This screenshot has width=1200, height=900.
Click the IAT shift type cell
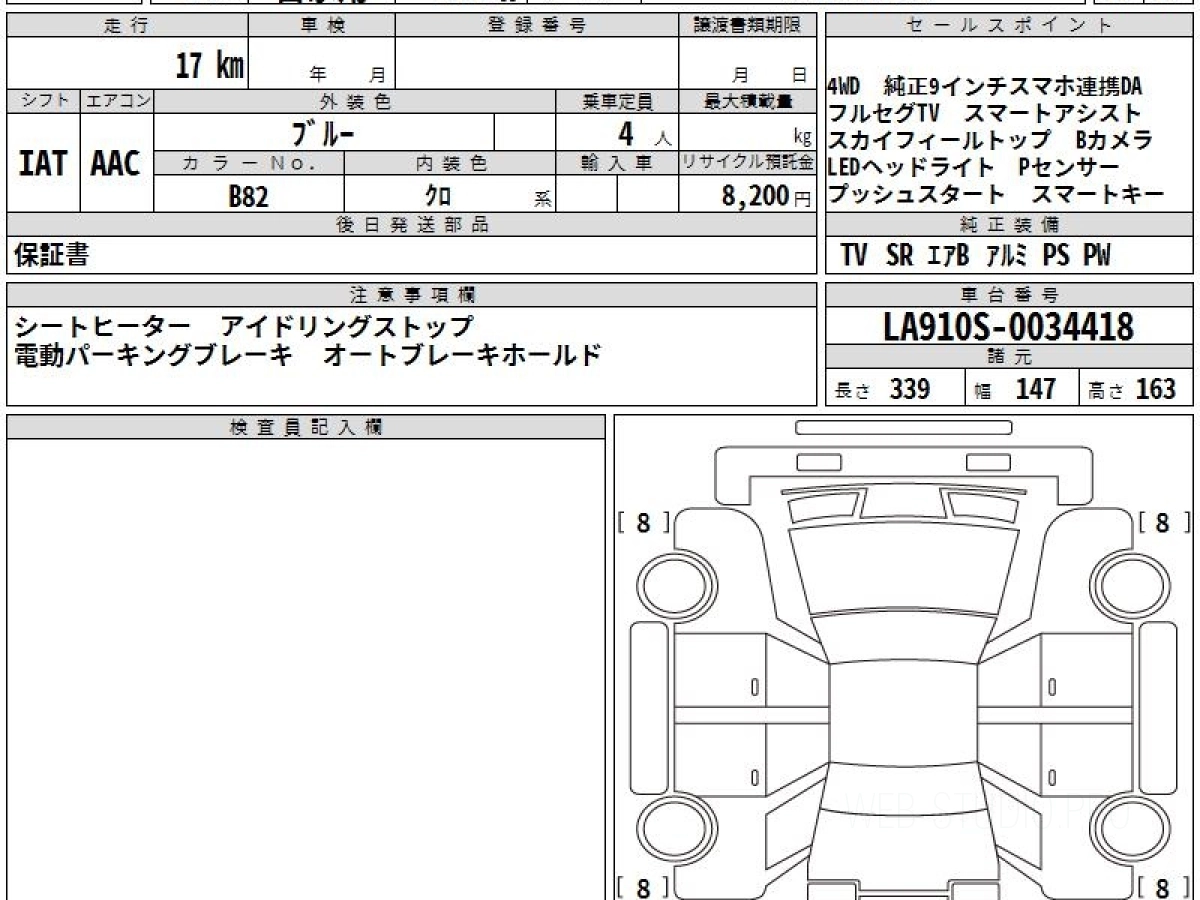tap(43, 164)
